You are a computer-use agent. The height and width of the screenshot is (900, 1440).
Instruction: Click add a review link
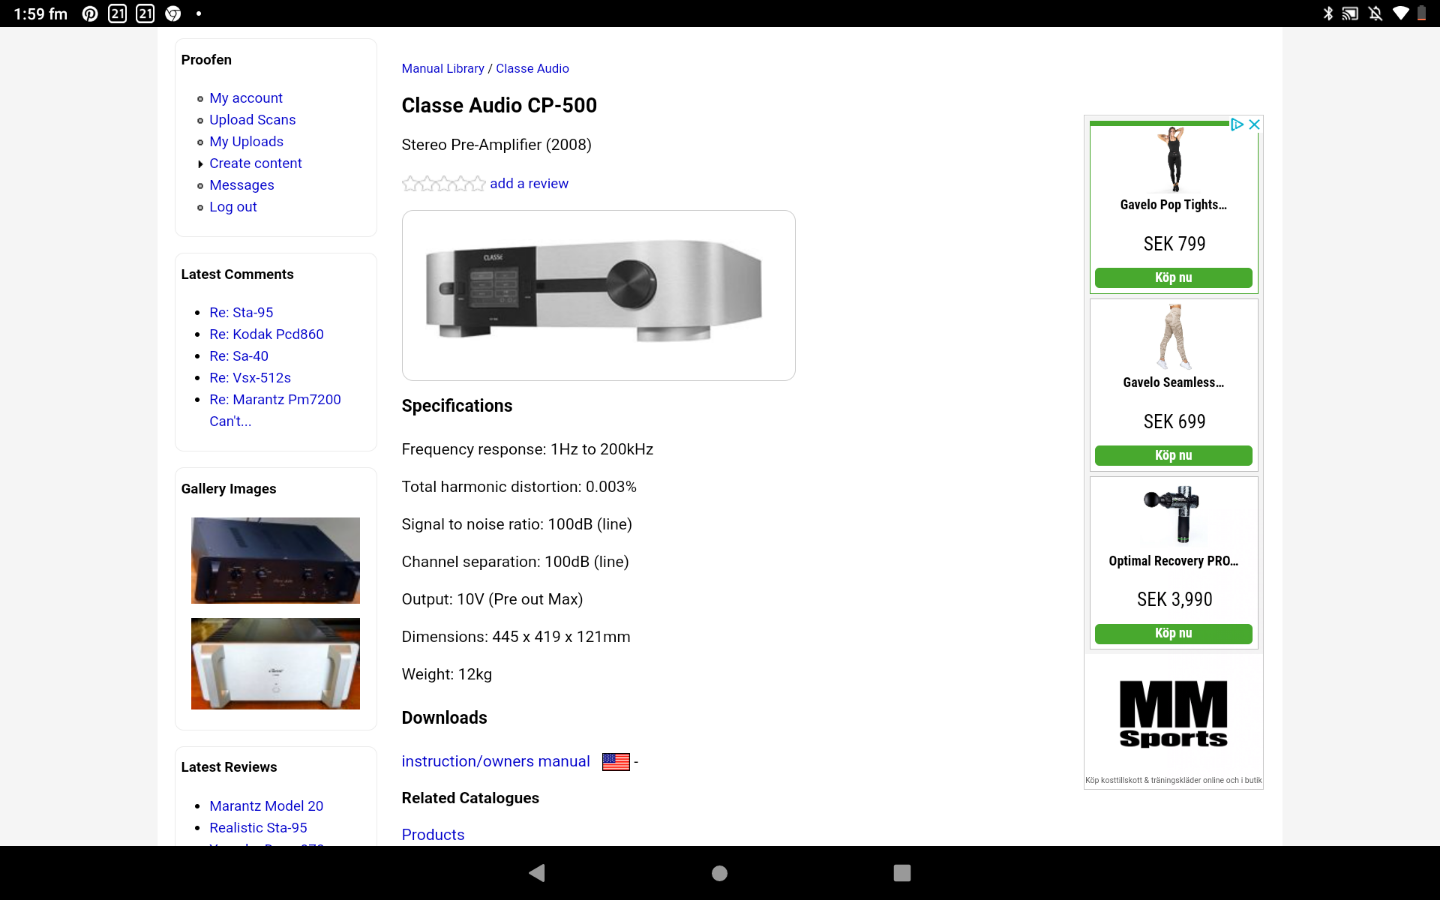pyautogui.click(x=529, y=184)
